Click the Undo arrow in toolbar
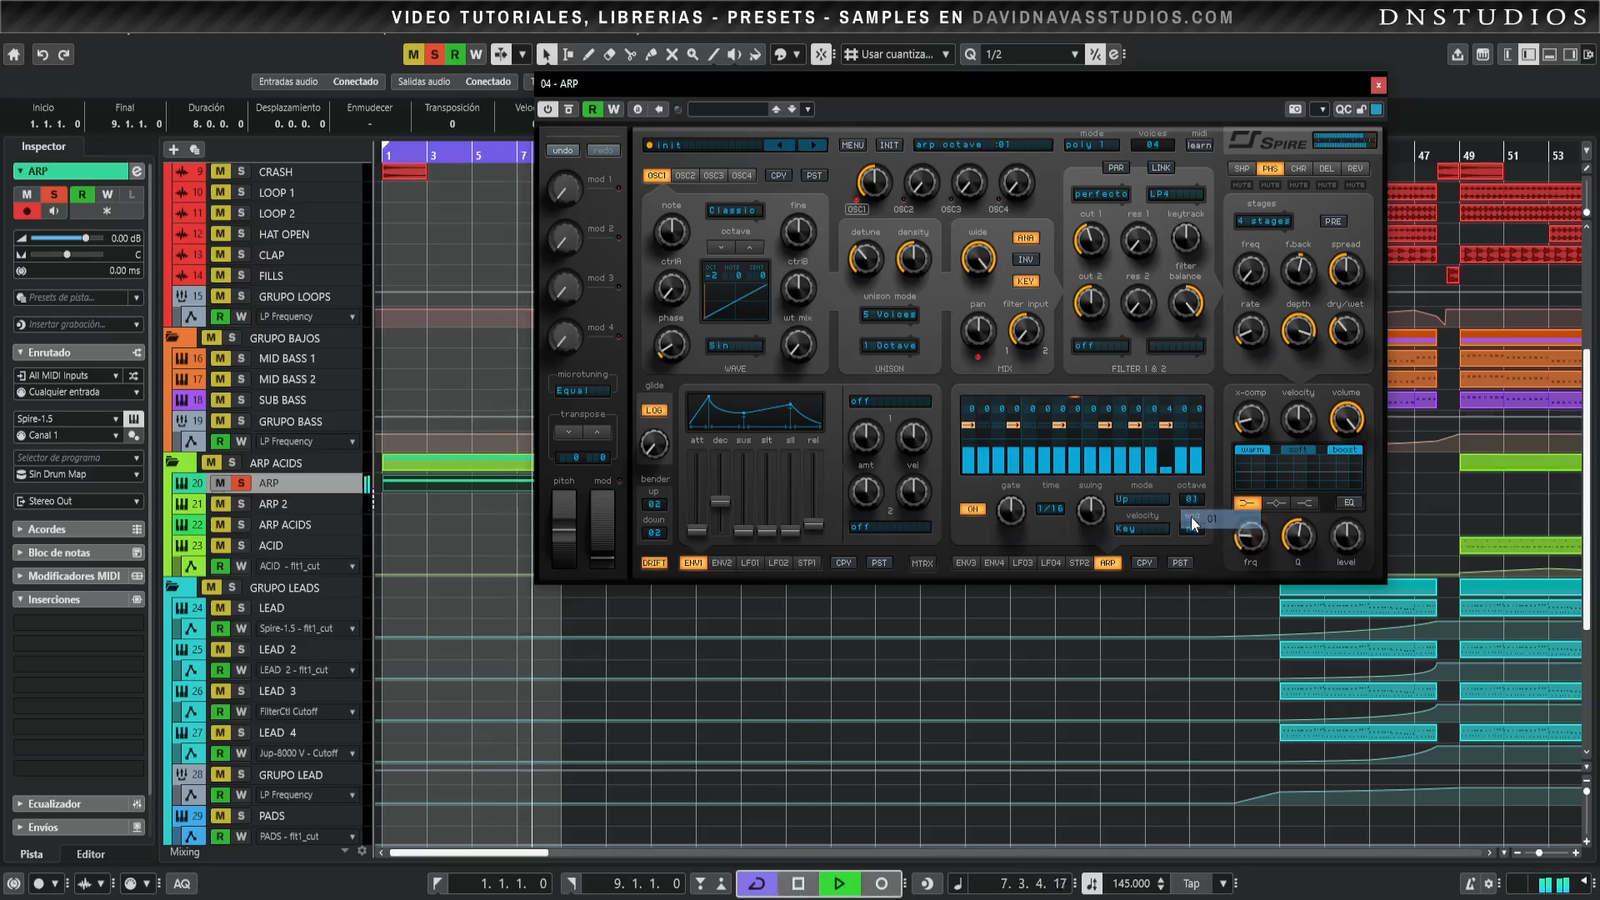 (42, 54)
